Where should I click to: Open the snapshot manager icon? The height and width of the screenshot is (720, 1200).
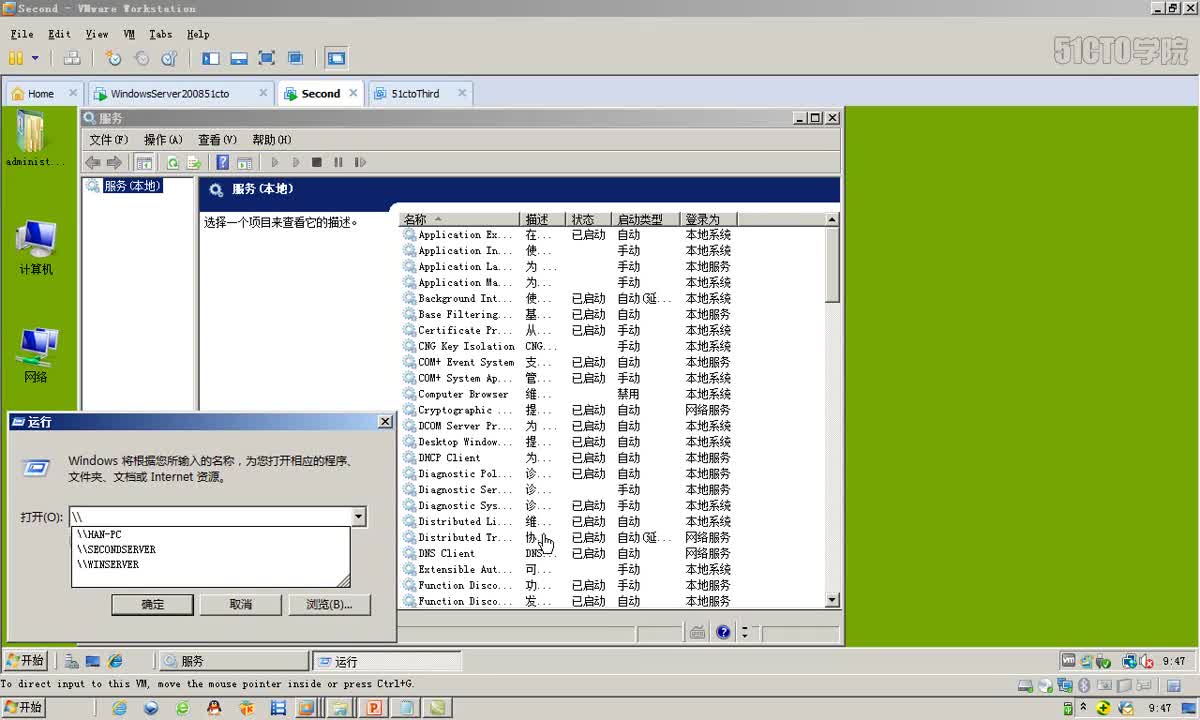tap(170, 59)
